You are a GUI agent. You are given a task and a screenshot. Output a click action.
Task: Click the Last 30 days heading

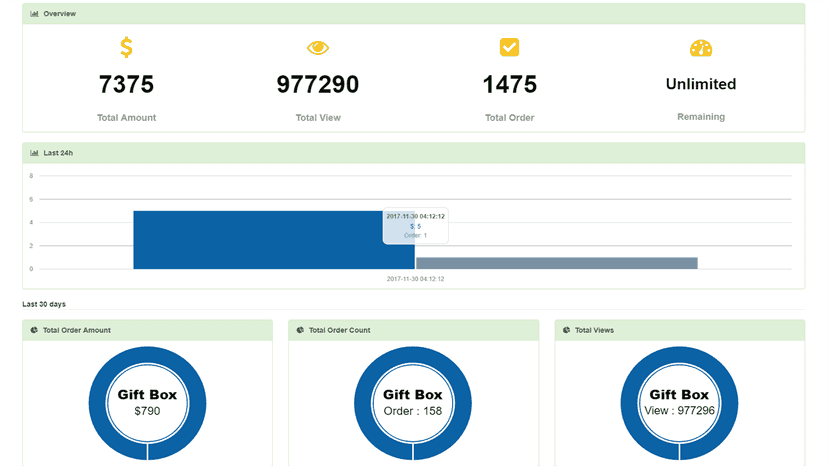click(x=44, y=304)
